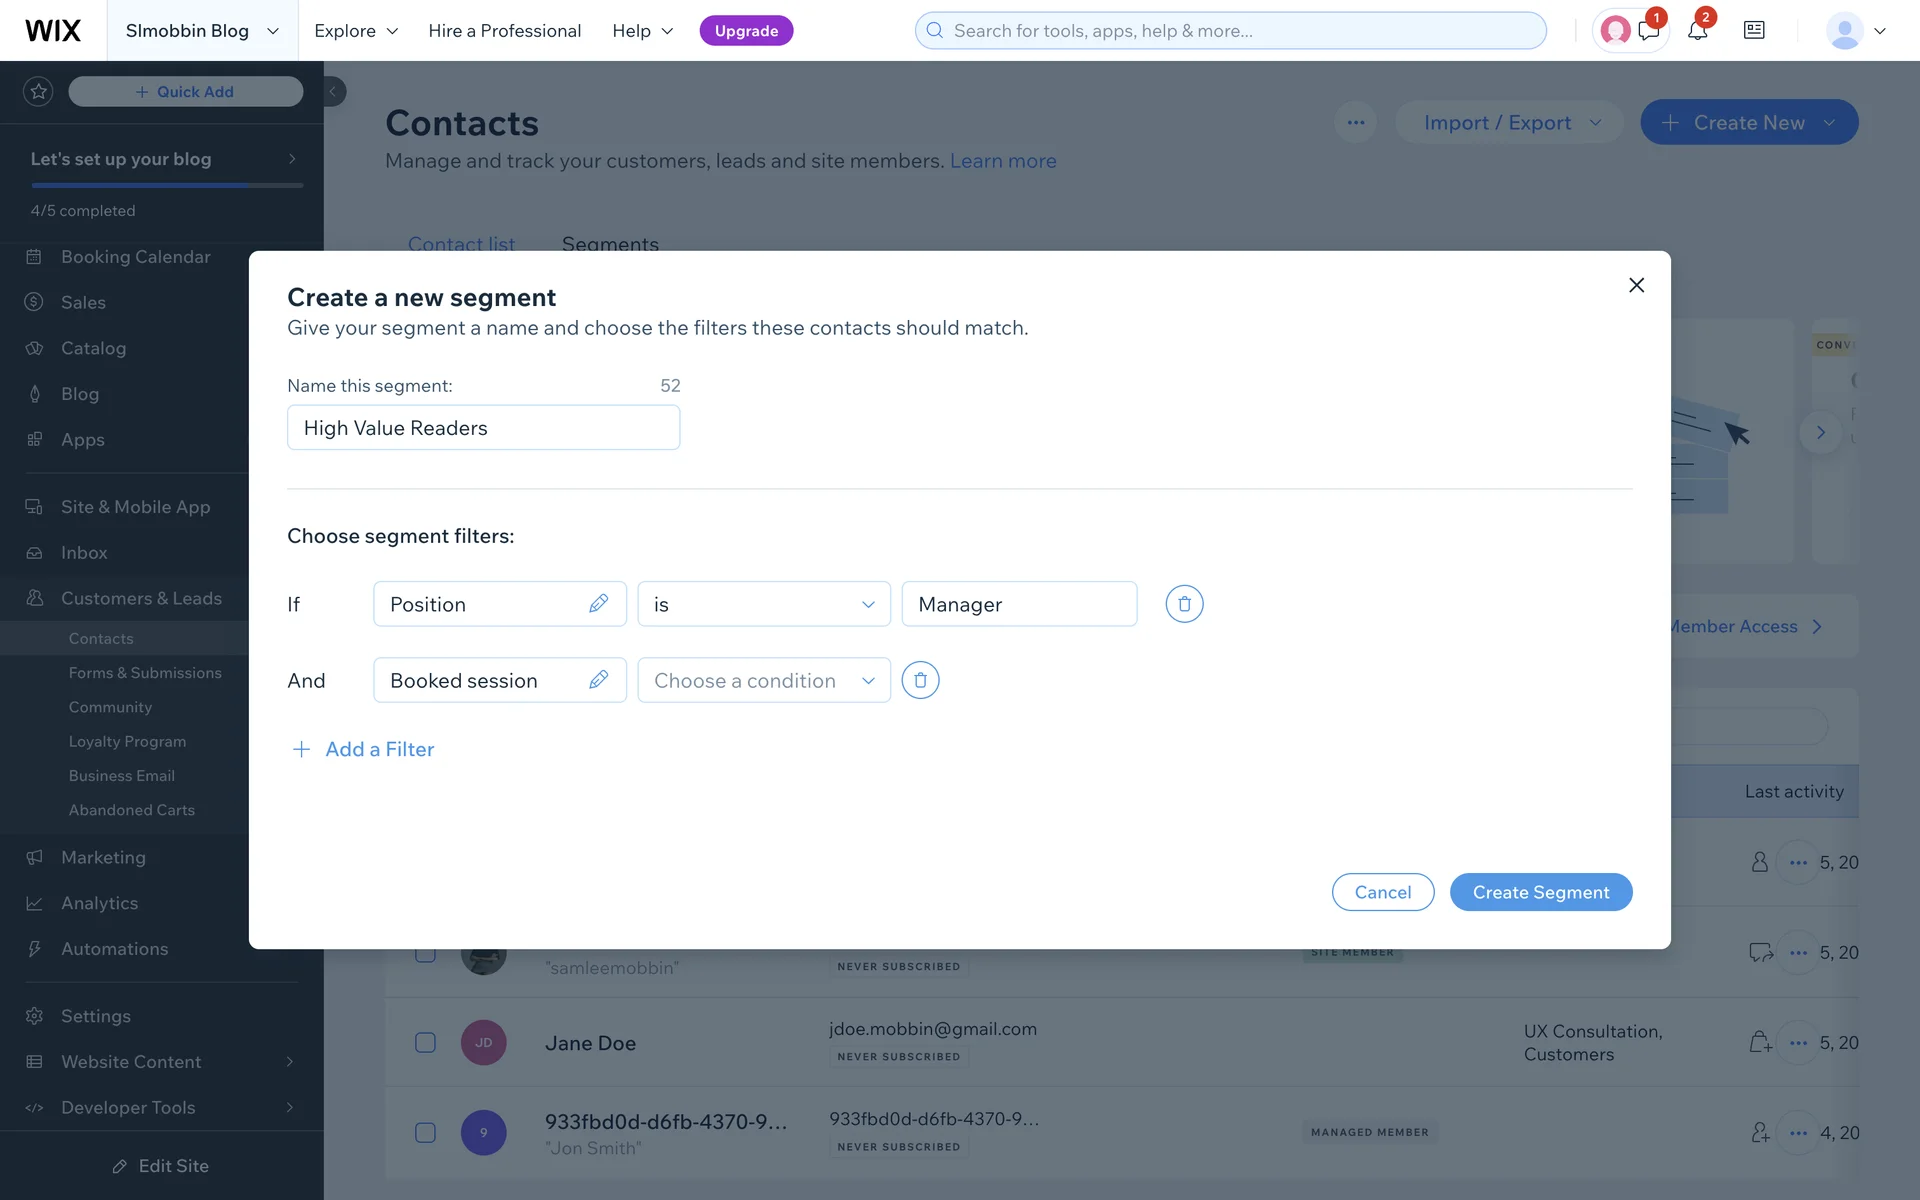Open the 'is' condition dropdown
Image resolution: width=1920 pixels, height=1200 pixels.
764,604
